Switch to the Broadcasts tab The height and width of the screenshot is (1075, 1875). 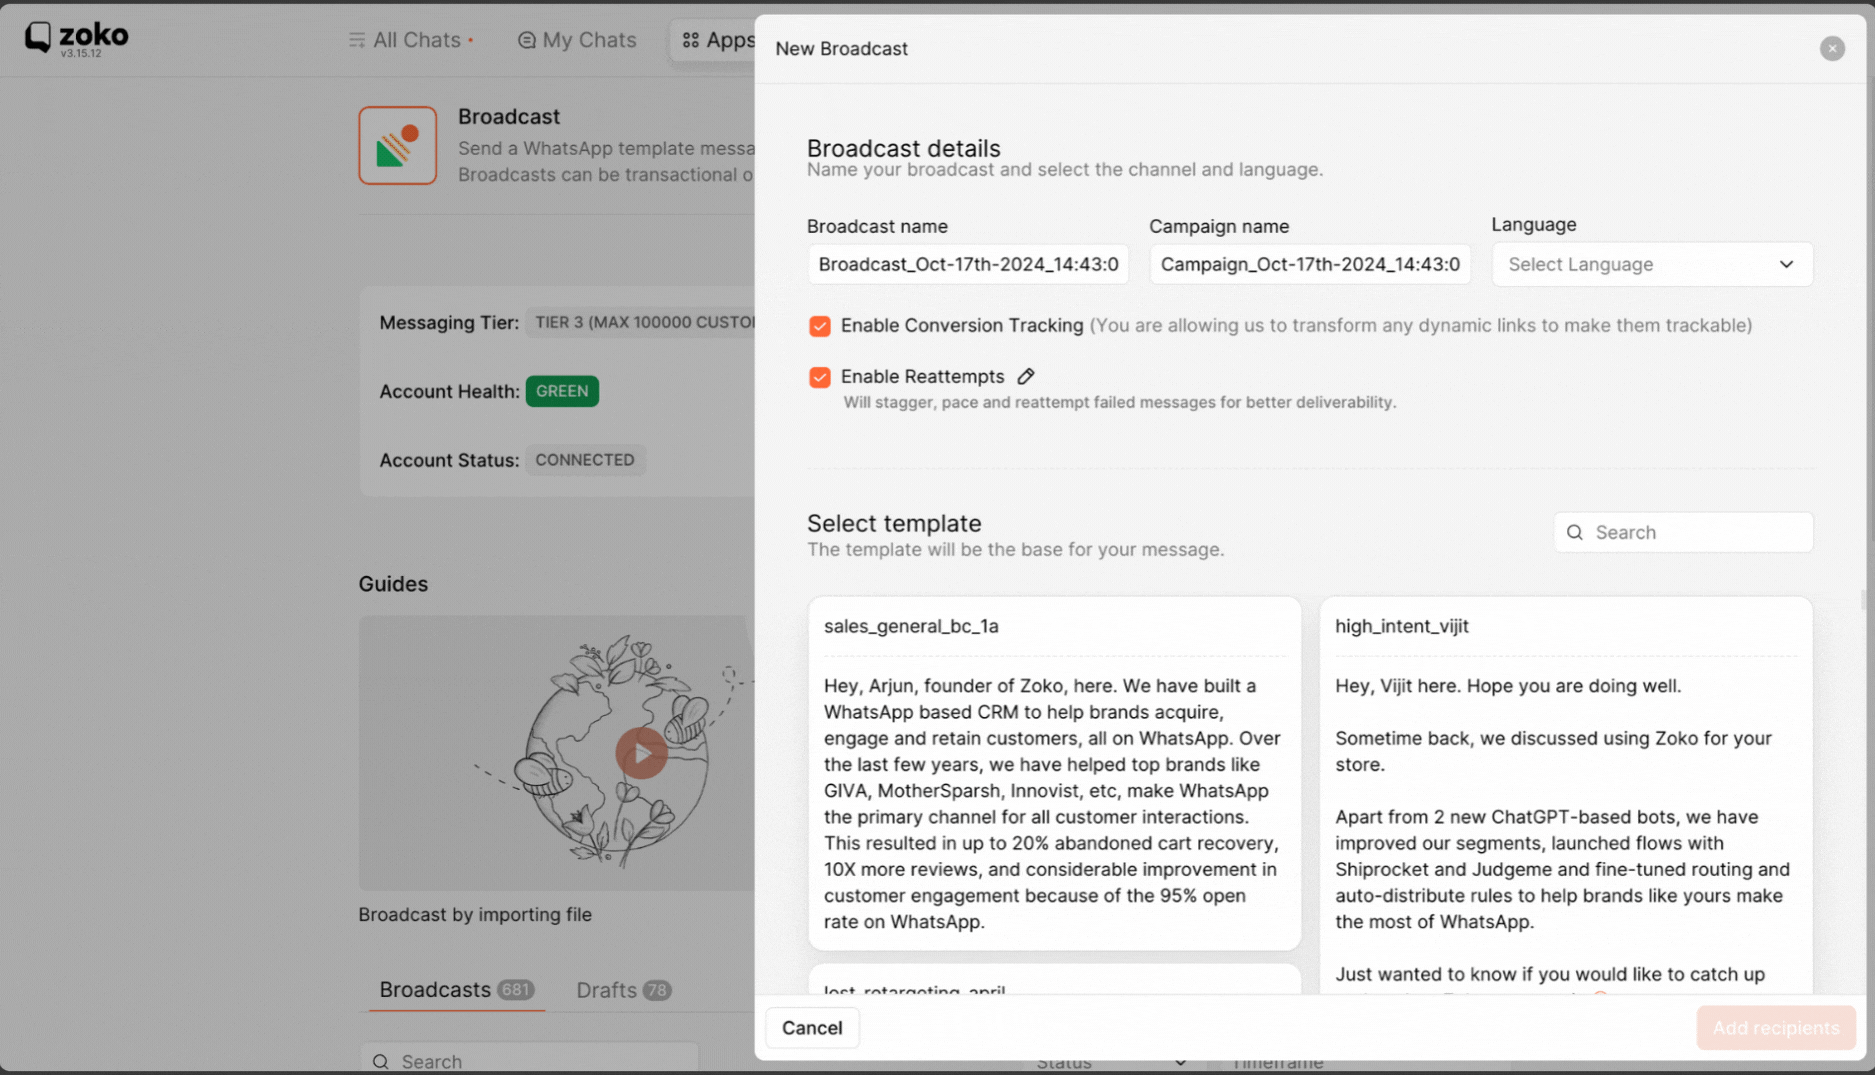point(456,990)
